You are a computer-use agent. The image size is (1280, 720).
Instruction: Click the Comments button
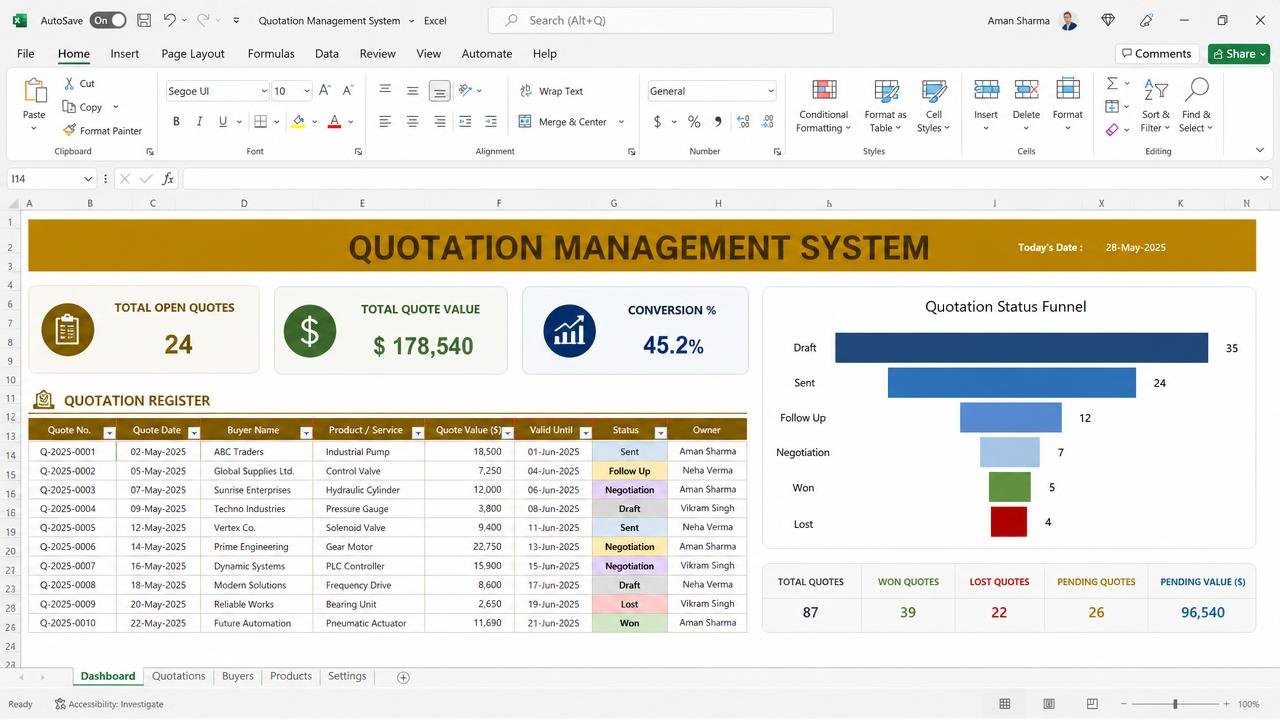pyautogui.click(x=1157, y=54)
